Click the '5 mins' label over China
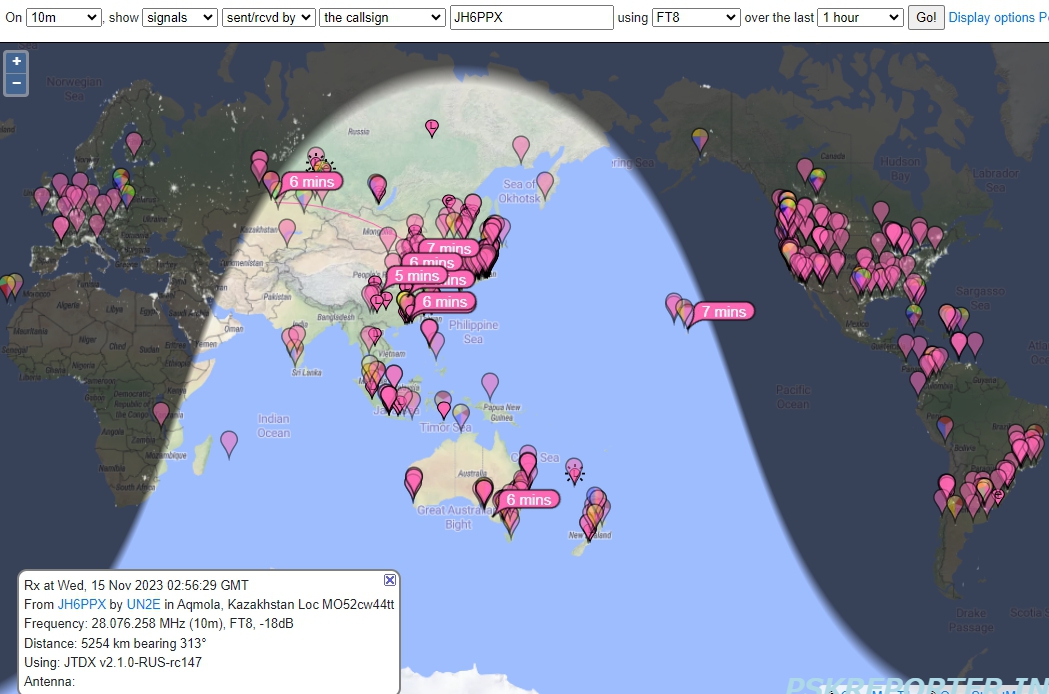This screenshot has width=1049, height=694. [x=417, y=276]
